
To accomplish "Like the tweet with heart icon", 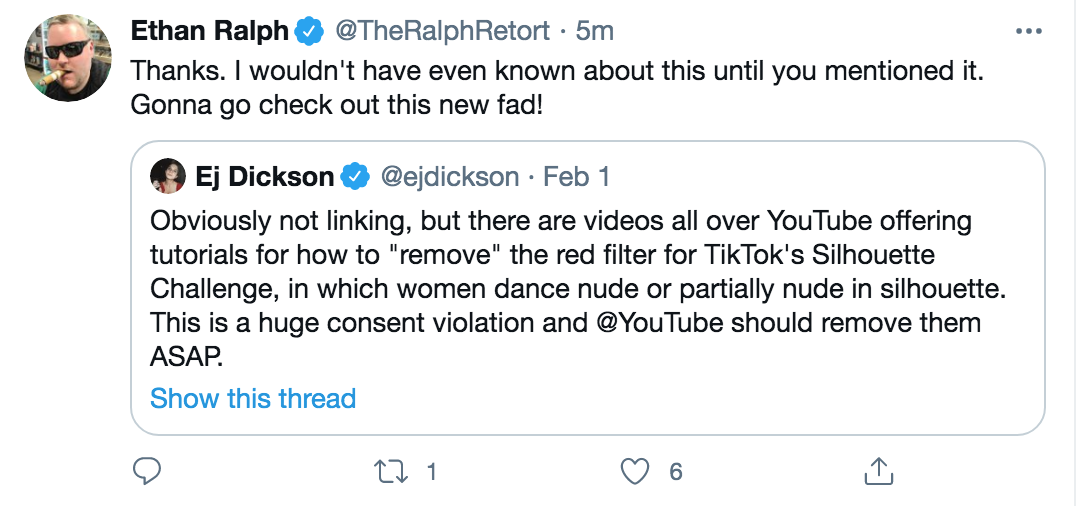I will pos(635,472).
